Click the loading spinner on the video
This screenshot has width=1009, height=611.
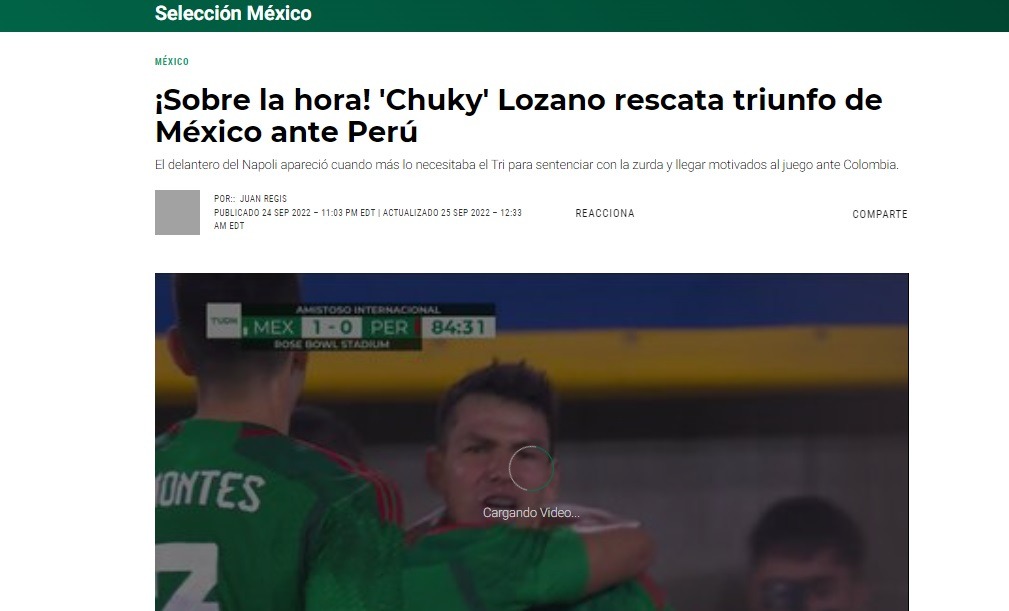[531, 468]
